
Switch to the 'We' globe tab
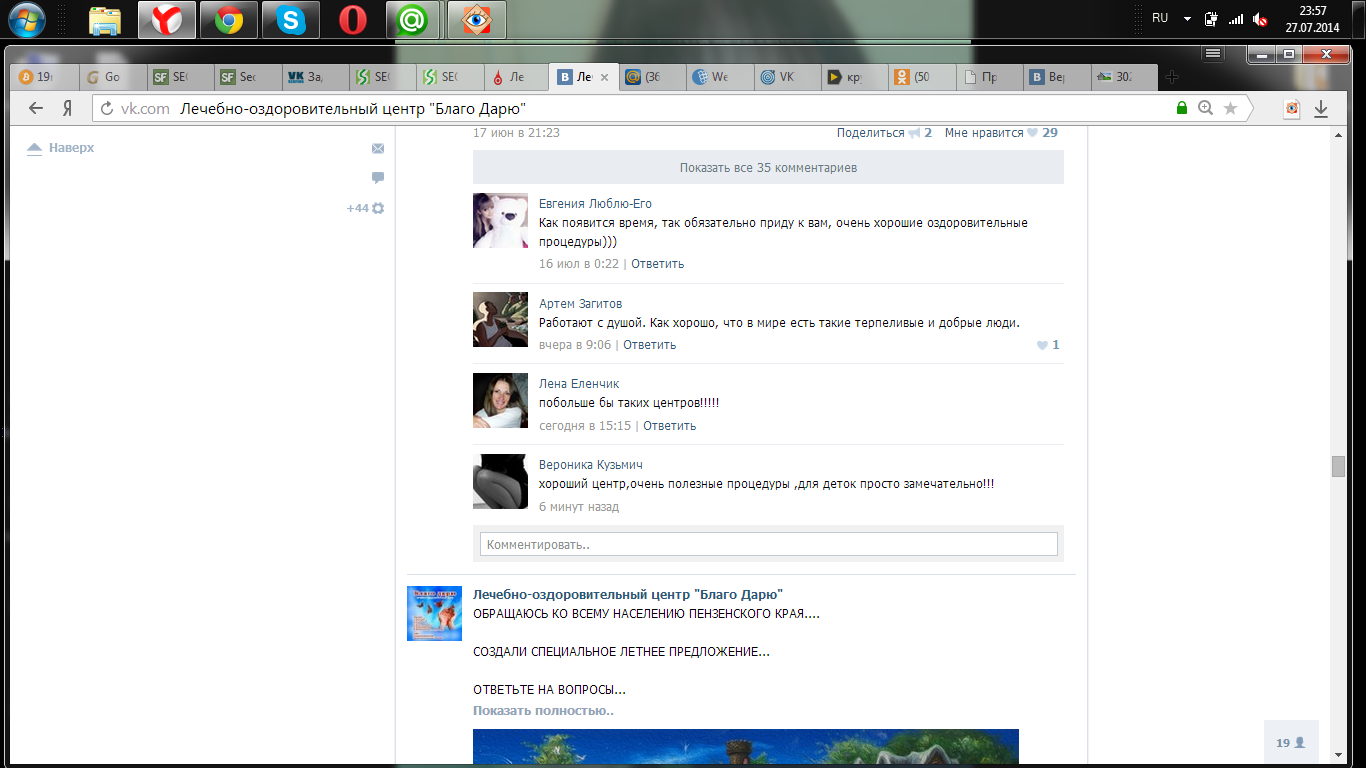coord(719,77)
